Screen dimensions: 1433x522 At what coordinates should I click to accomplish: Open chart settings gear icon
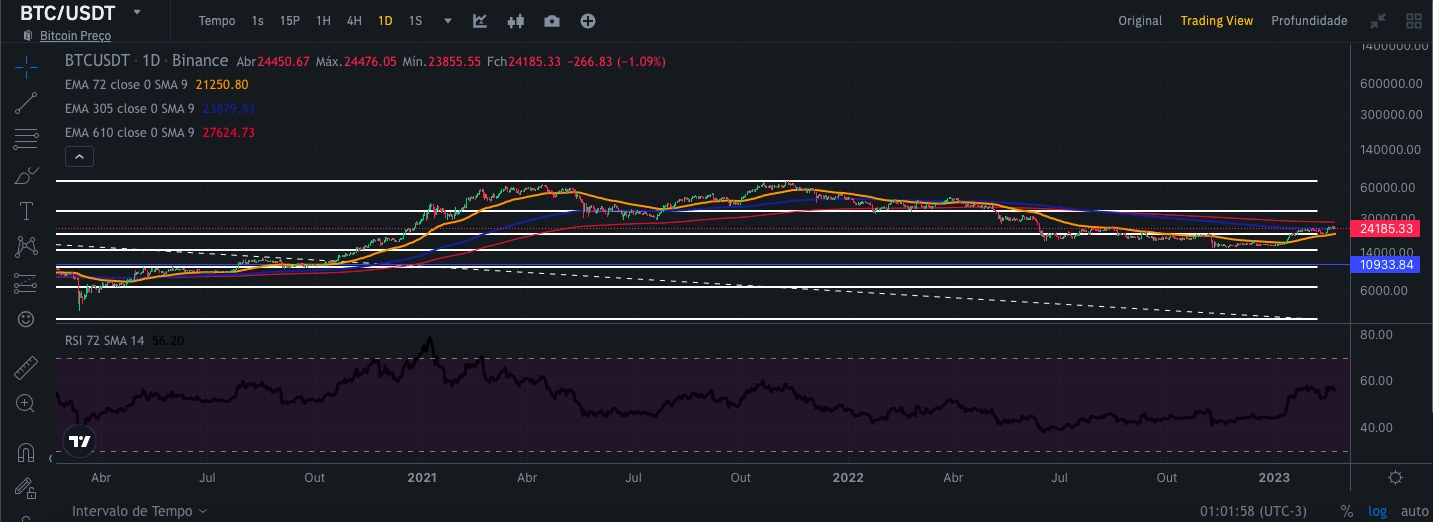coord(1395,478)
